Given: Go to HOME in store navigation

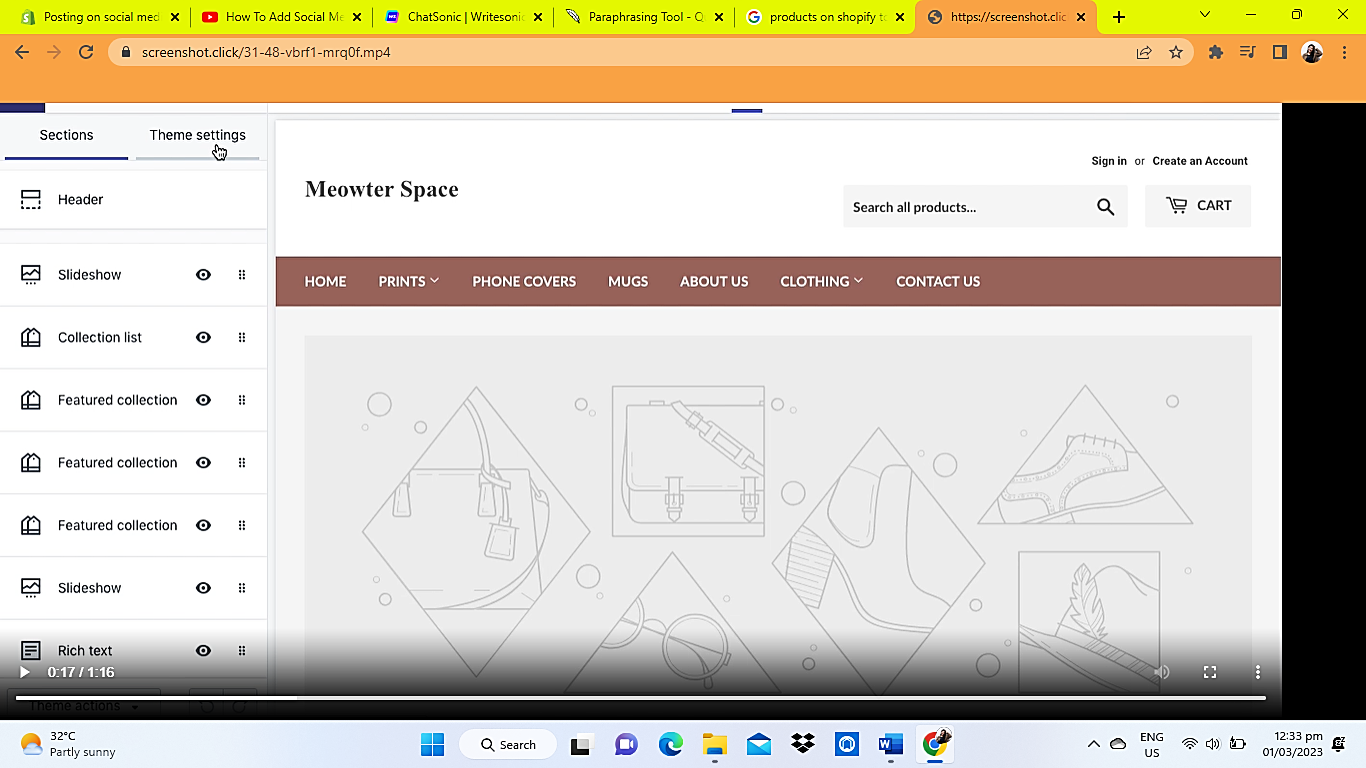Looking at the screenshot, I should pos(325,281).
